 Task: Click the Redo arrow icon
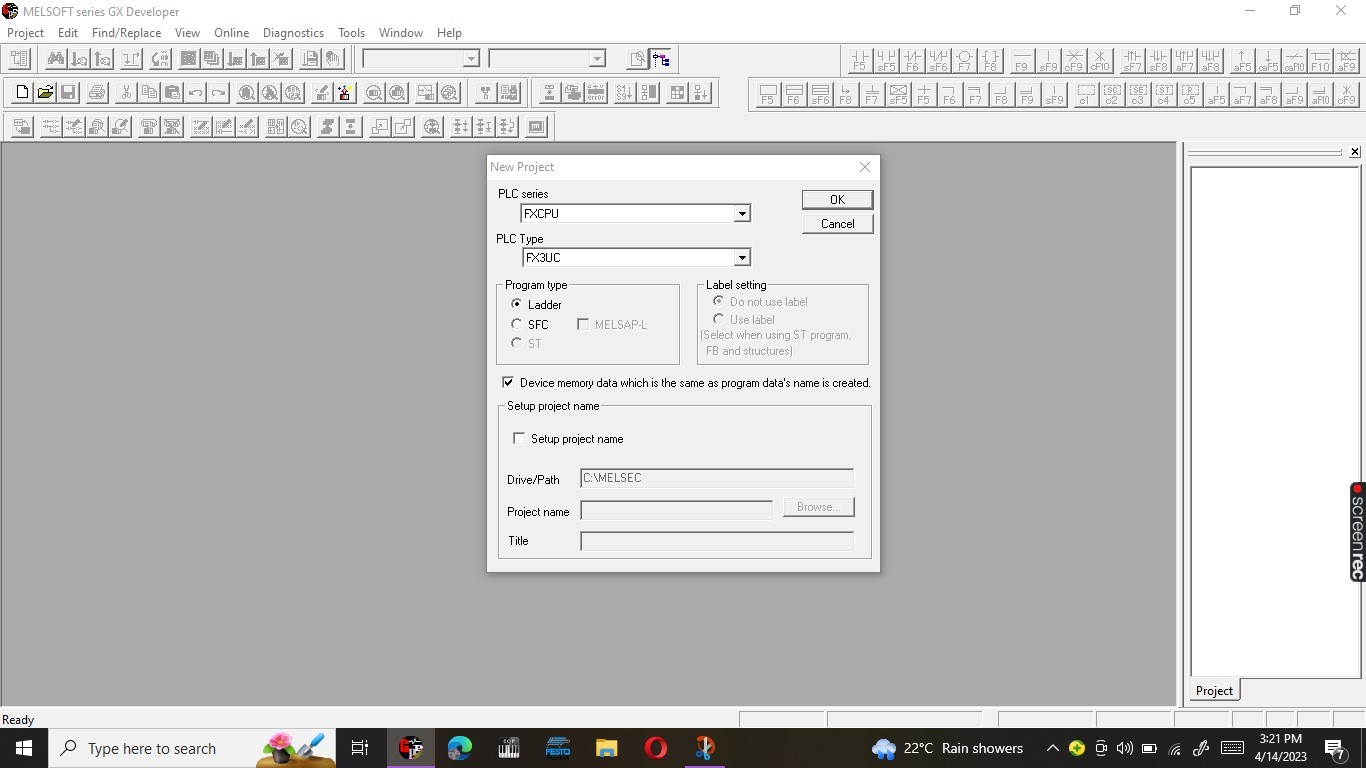[218, 93]
